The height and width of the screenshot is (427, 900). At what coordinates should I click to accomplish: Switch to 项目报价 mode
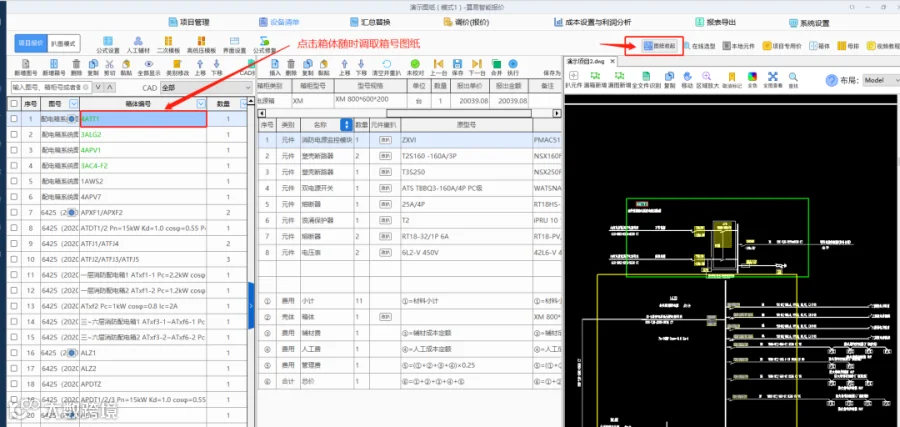coord(30,43)
